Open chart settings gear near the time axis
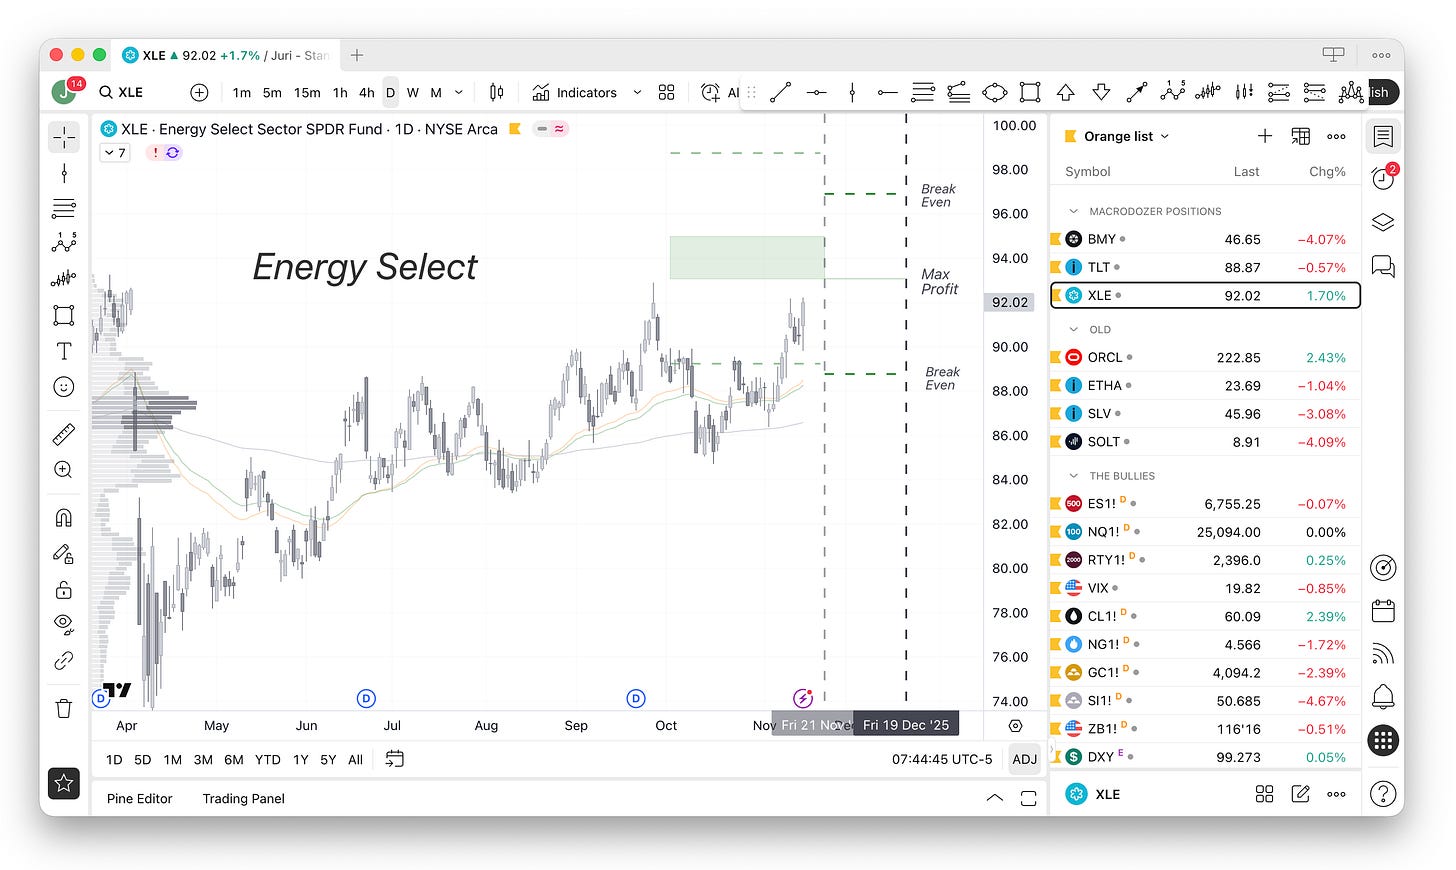The image size is (1456, 870). (x=1016, y=726)
